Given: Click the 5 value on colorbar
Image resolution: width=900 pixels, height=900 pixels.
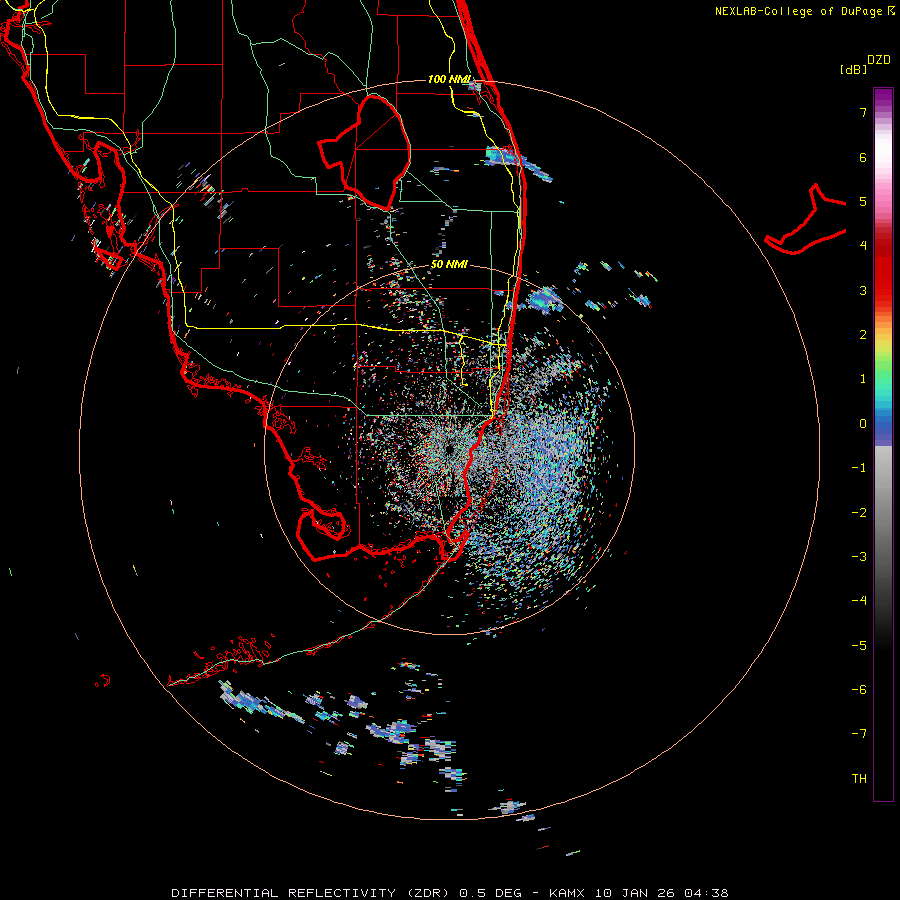Looking at the screenshot, I should coord(863,201).
